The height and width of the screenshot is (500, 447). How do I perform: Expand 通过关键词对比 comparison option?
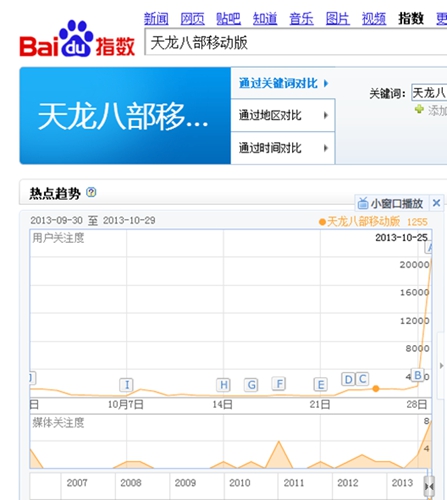pos(283,83)
